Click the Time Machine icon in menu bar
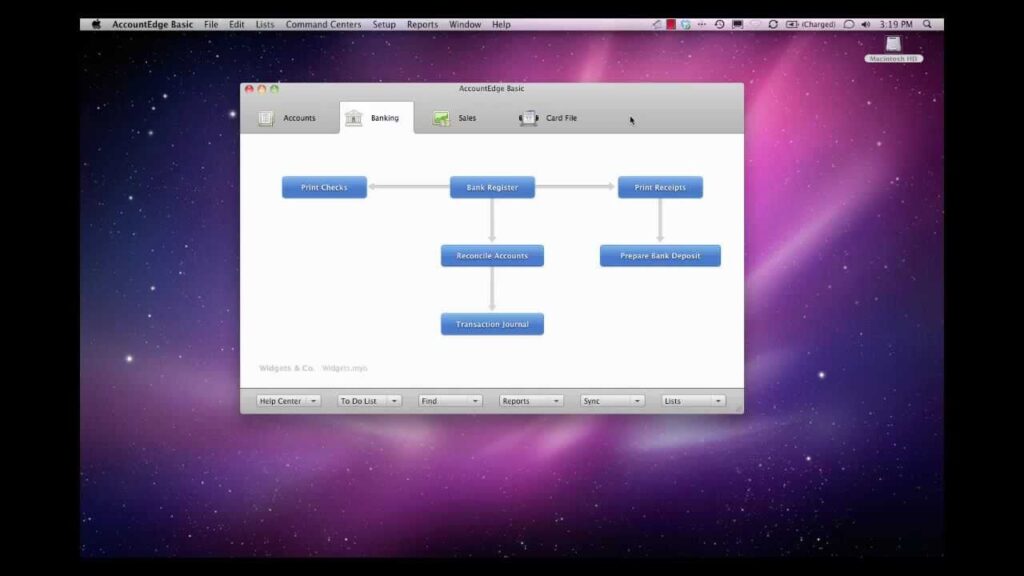 click(x=720, y=24)
